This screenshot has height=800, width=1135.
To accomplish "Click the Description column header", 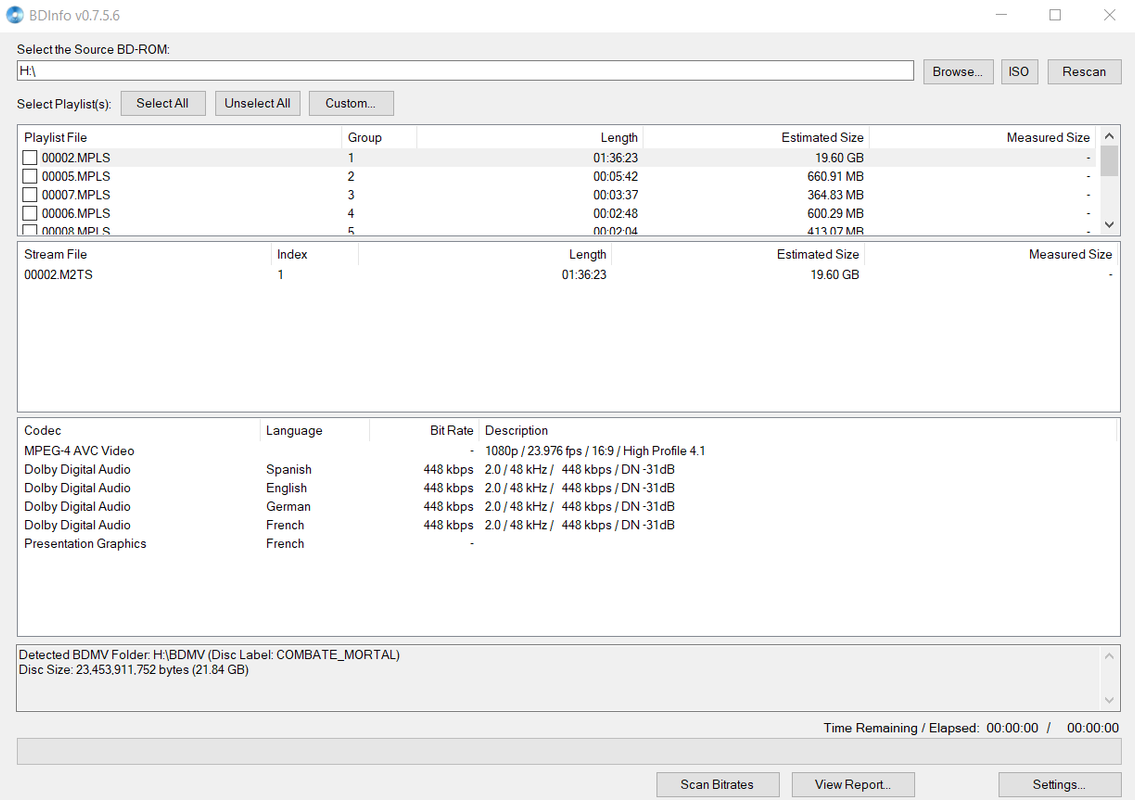I will point(798,431).
